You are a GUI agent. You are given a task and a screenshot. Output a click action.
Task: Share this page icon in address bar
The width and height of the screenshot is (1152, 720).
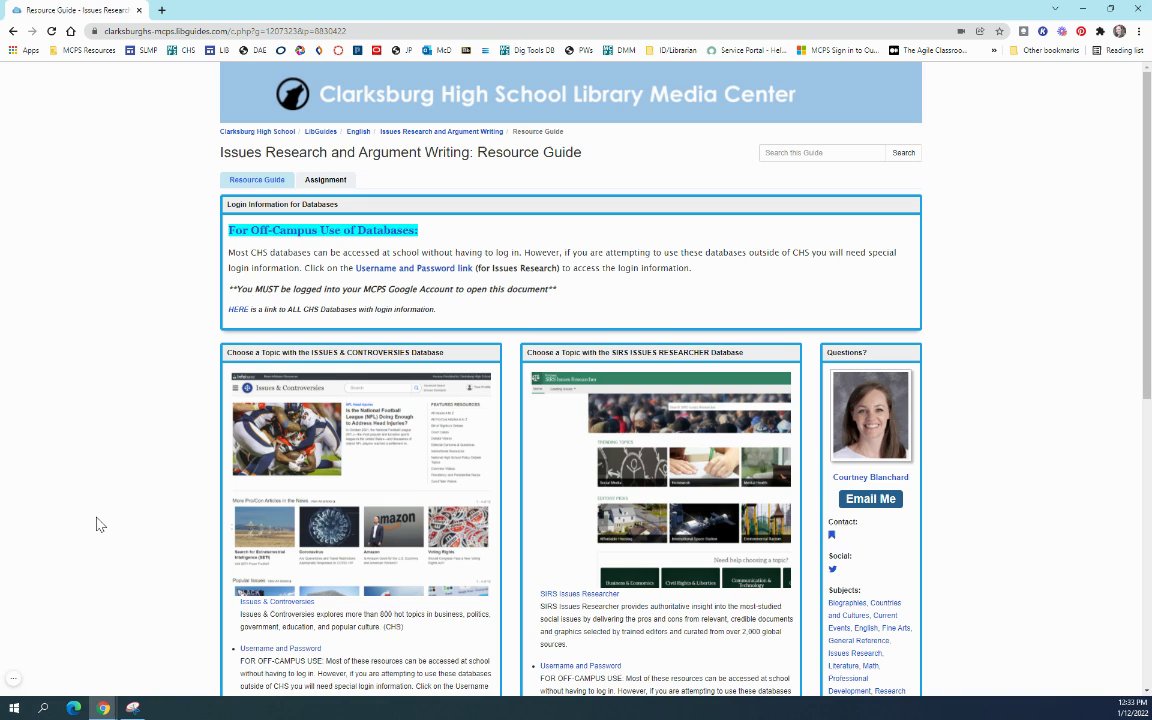(x=980, y=31)
